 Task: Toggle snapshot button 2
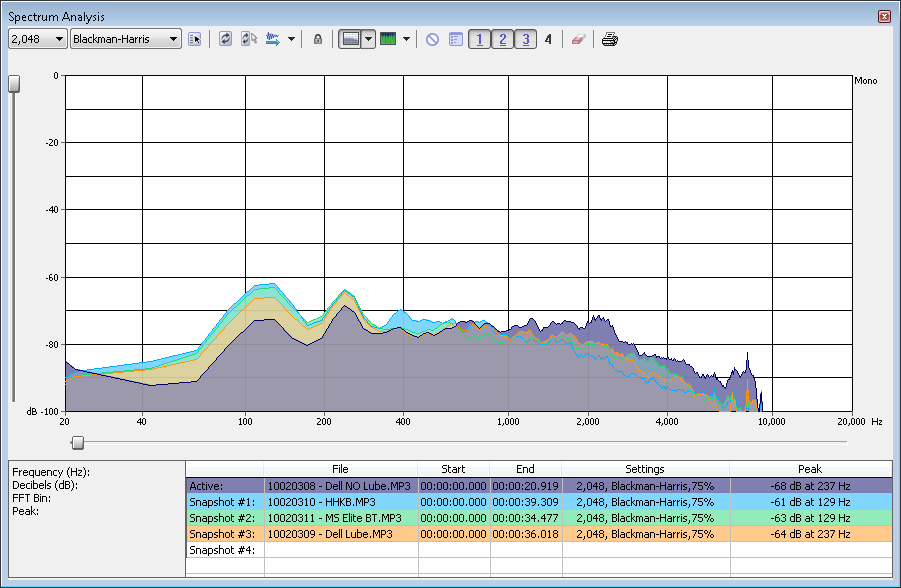502,39
